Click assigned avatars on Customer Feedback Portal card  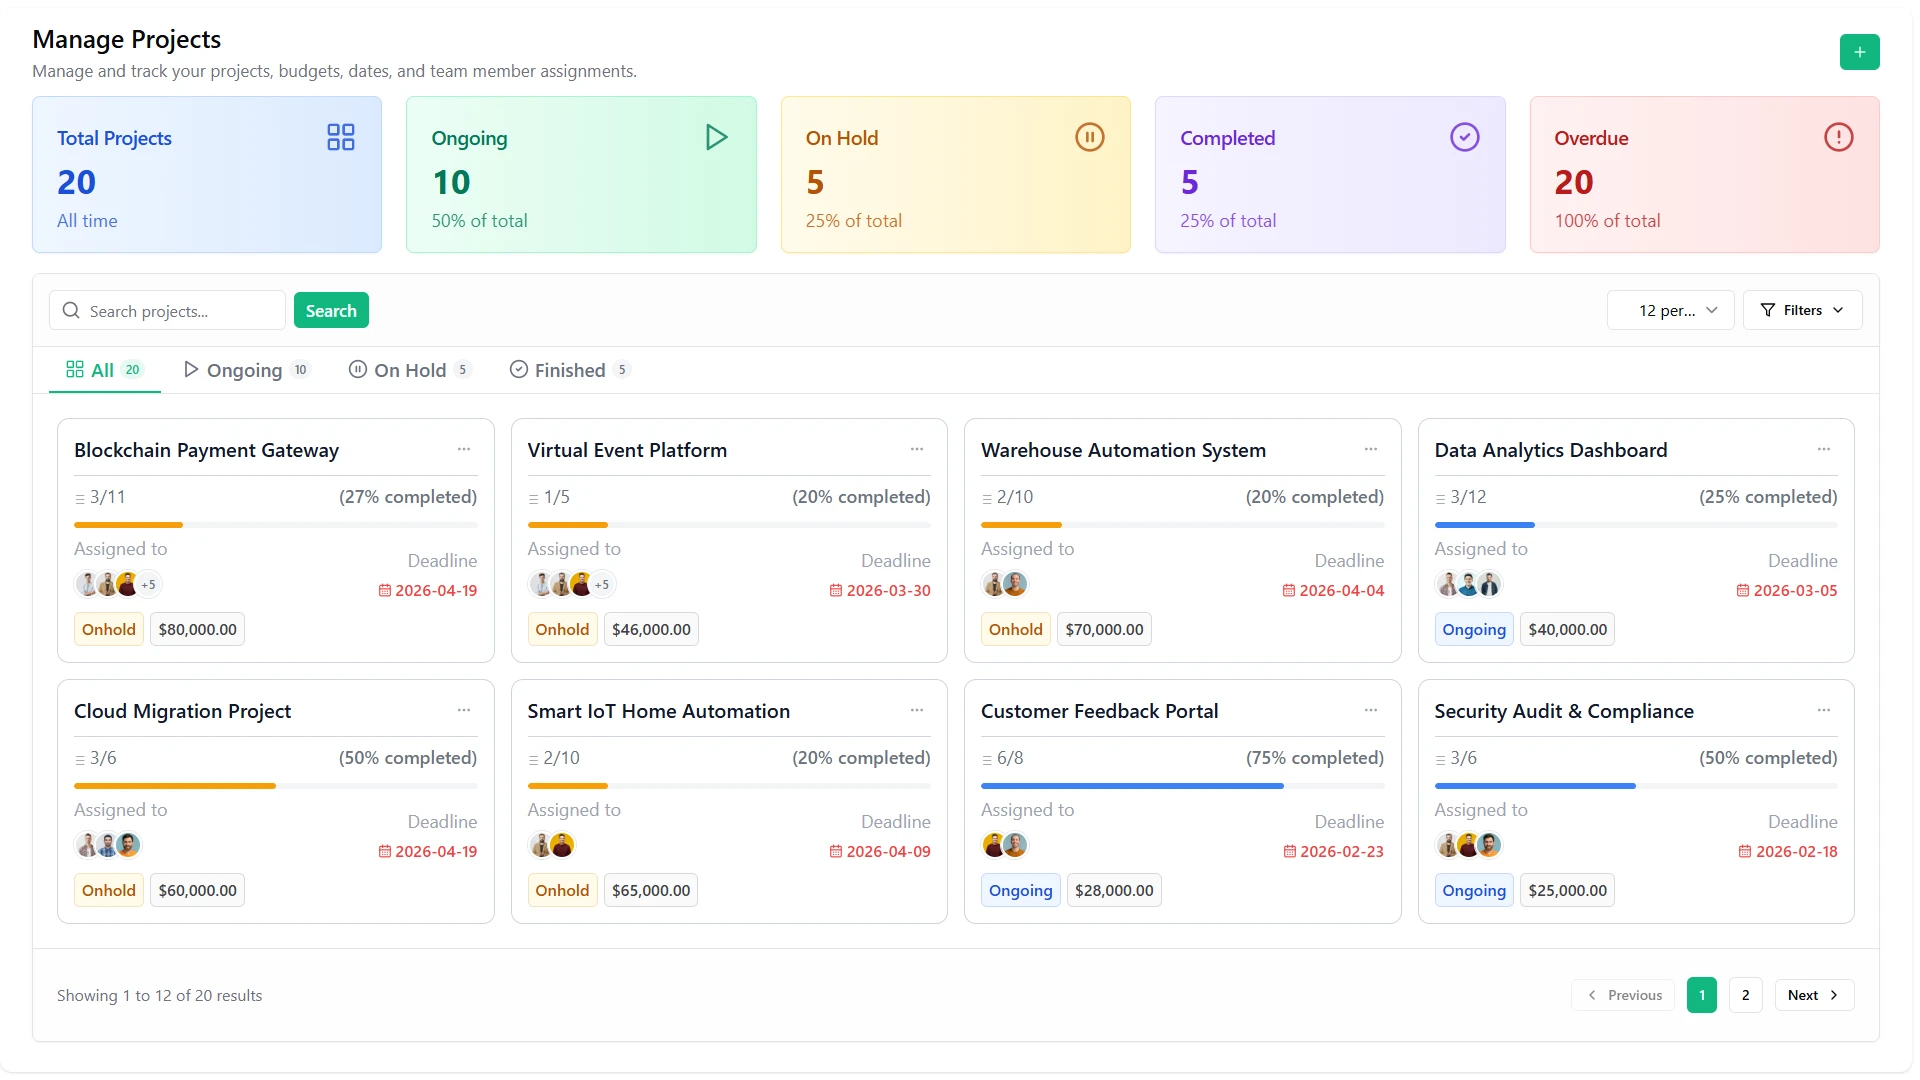point(1005,846)
